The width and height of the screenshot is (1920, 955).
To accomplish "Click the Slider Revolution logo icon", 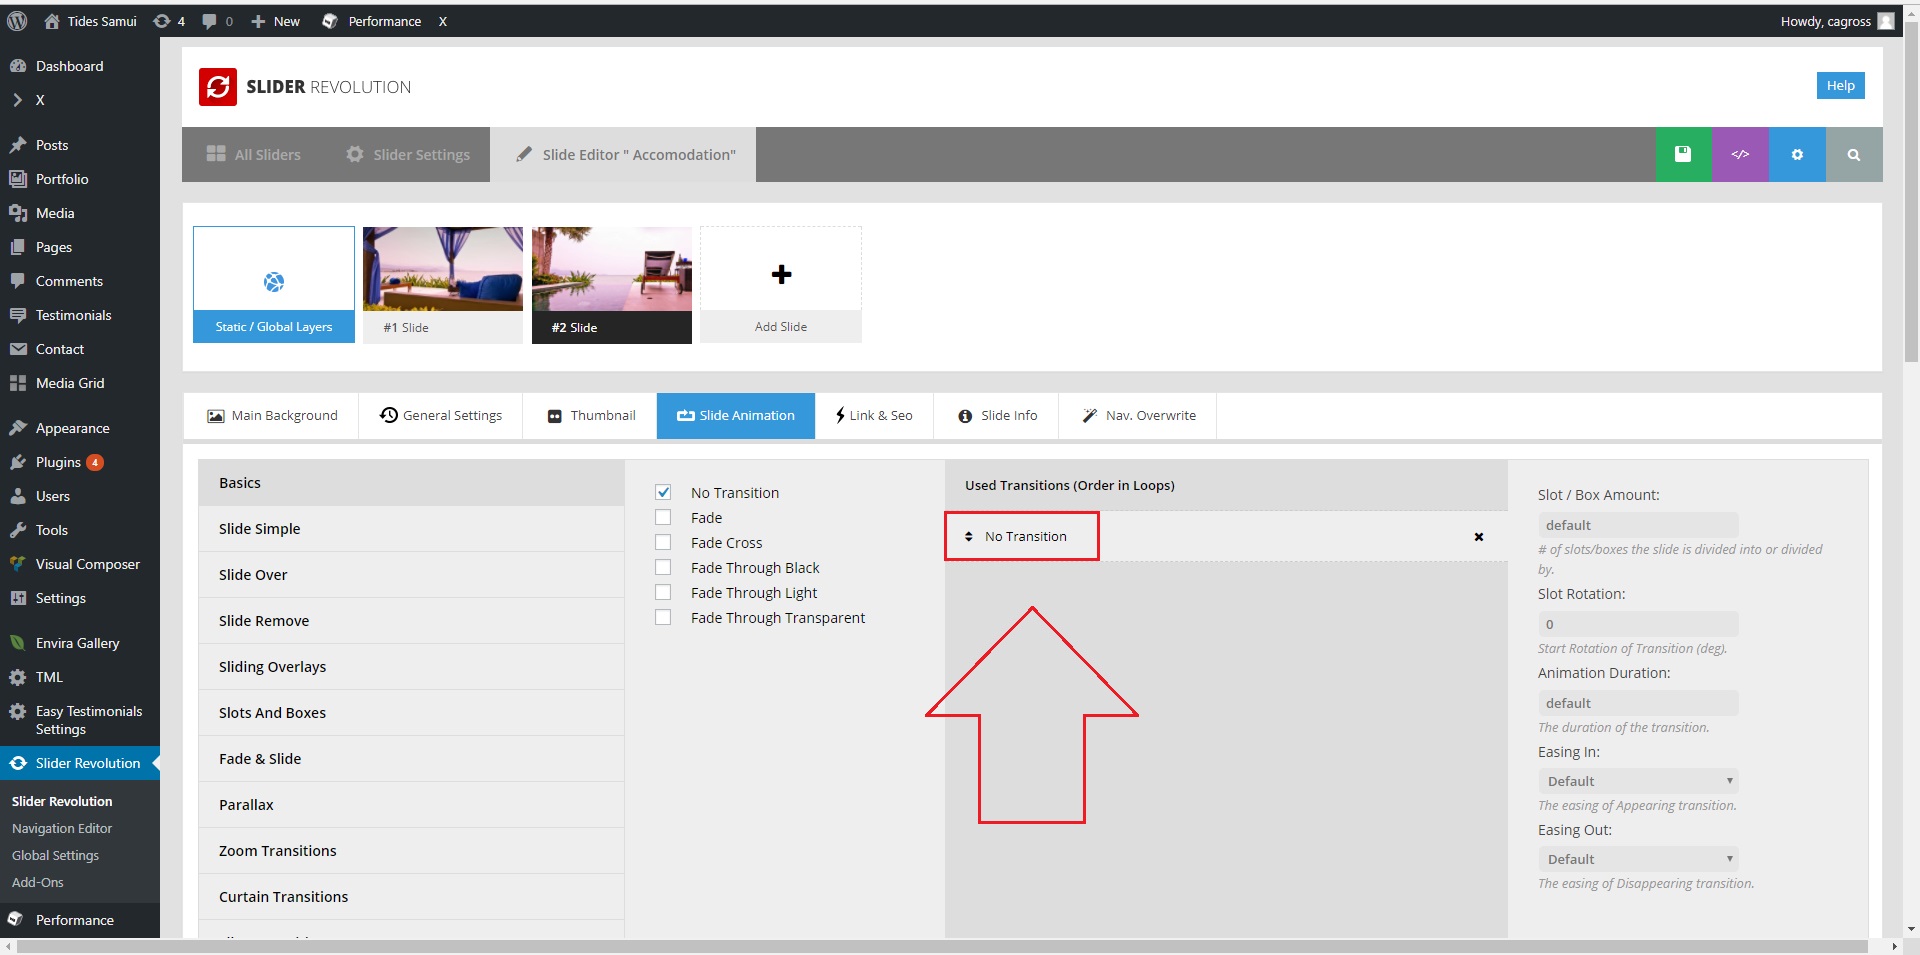I will click(218, 87).
